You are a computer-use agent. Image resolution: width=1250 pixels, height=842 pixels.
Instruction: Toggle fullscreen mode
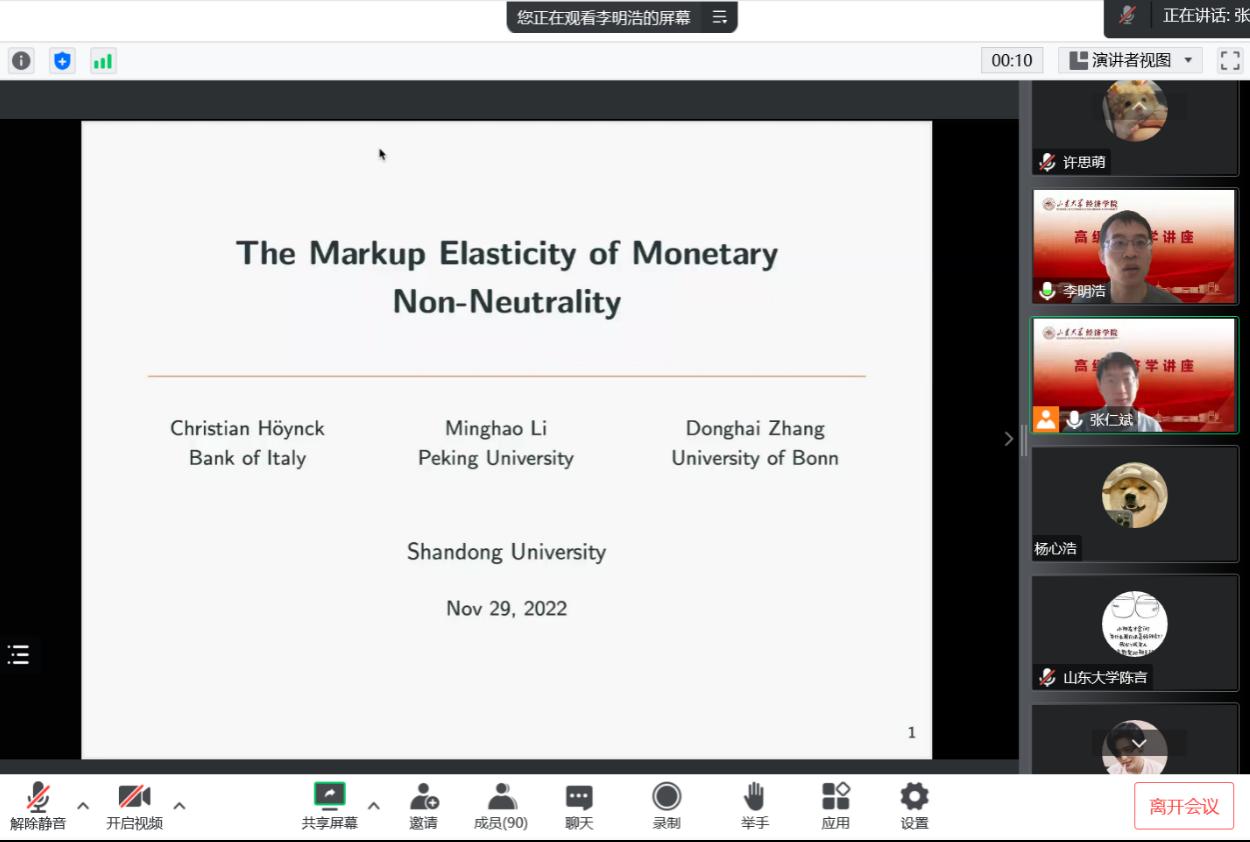click(x=1229, y=61)
